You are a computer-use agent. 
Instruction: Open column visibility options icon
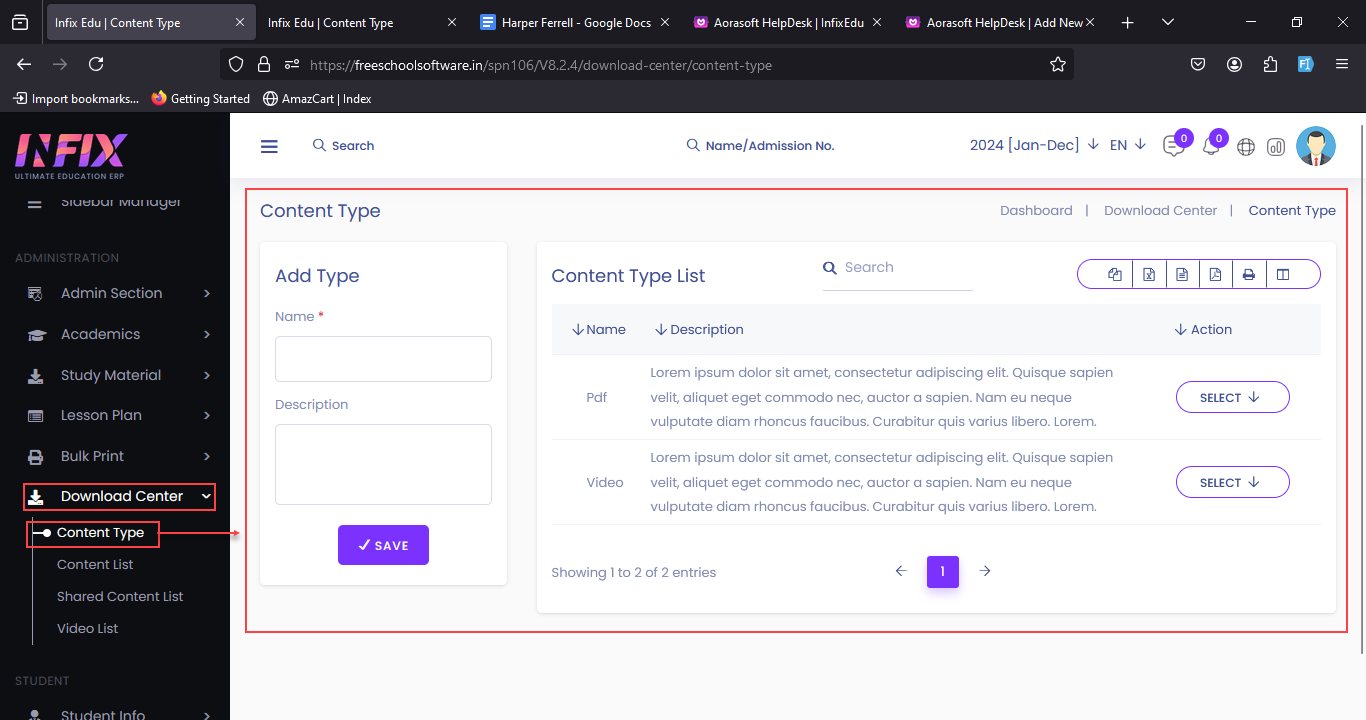click(x=1283, y=274)
